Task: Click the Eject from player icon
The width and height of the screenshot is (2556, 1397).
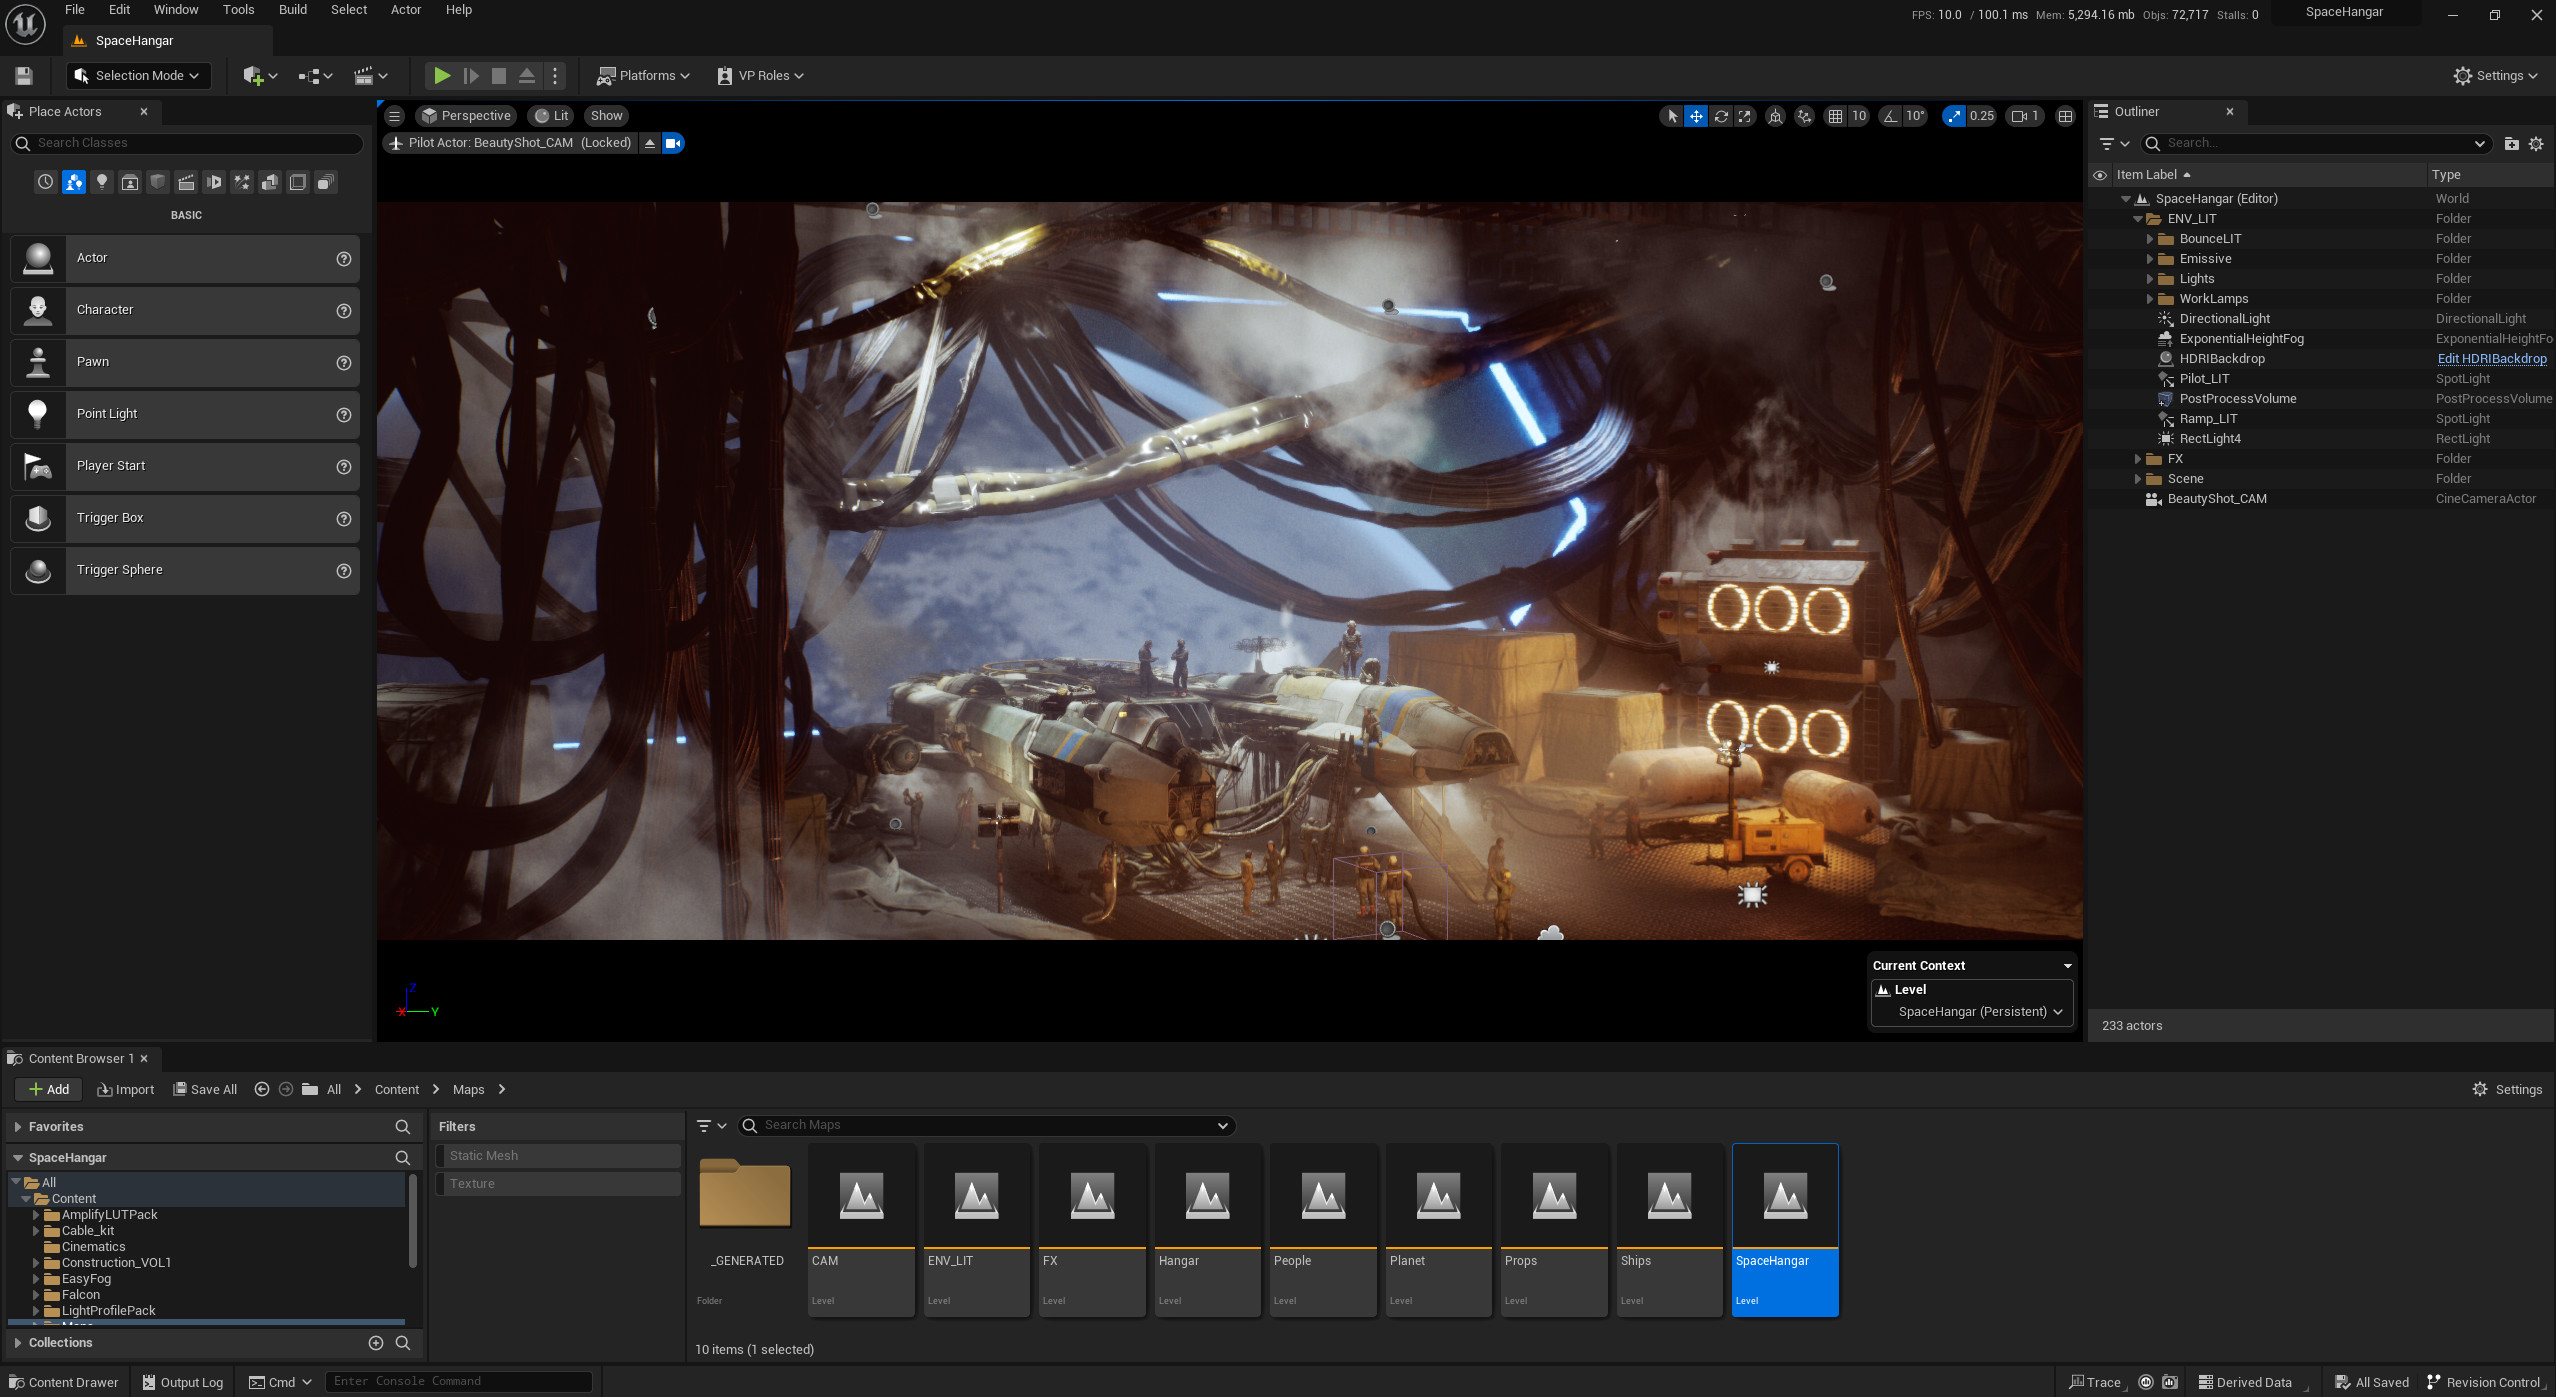Action: [x=527, y=76]
